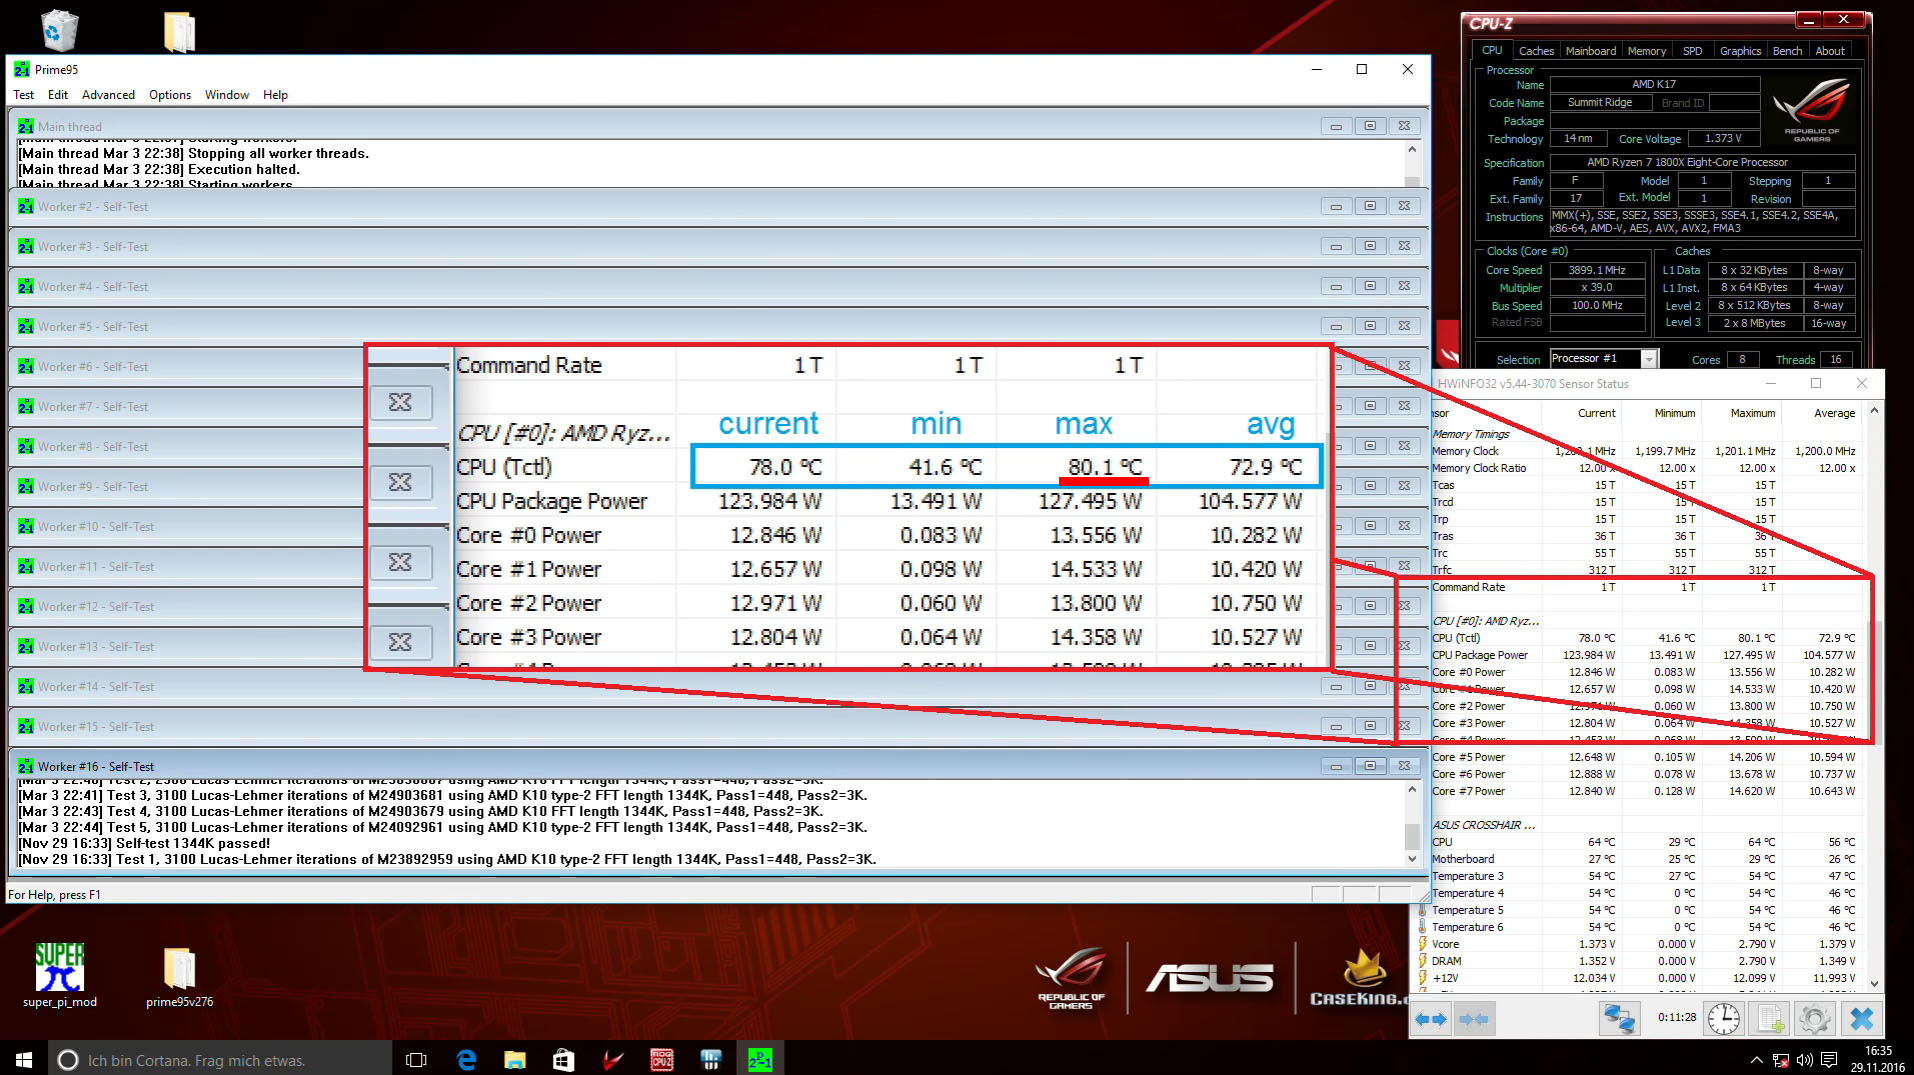Switch to the Memory tab in CPU-Z
The width and height of the screenshot is (1914, 1075).
click(1646, 51)
